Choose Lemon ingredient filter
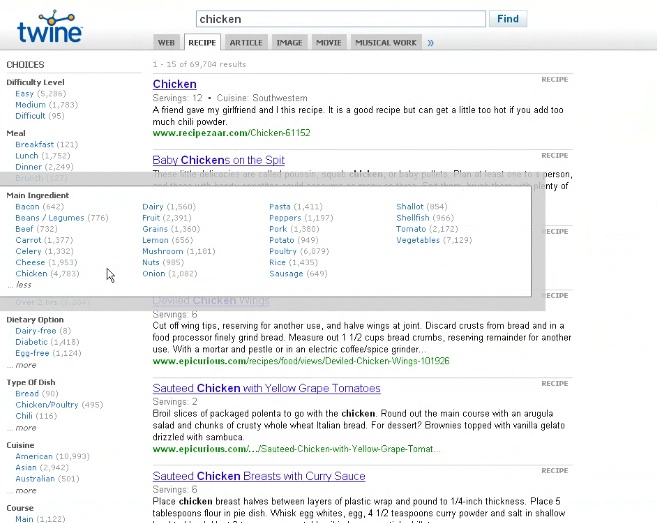Screen dimensions: 657x523 pyautogui.click(x=155, y=240)
